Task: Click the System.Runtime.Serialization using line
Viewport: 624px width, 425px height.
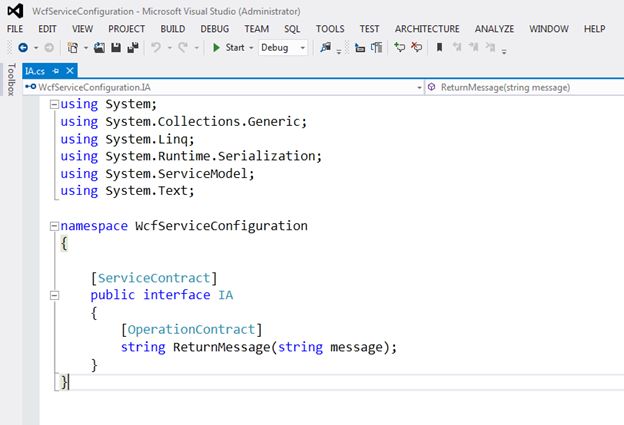Action: [x=191, y=156]
